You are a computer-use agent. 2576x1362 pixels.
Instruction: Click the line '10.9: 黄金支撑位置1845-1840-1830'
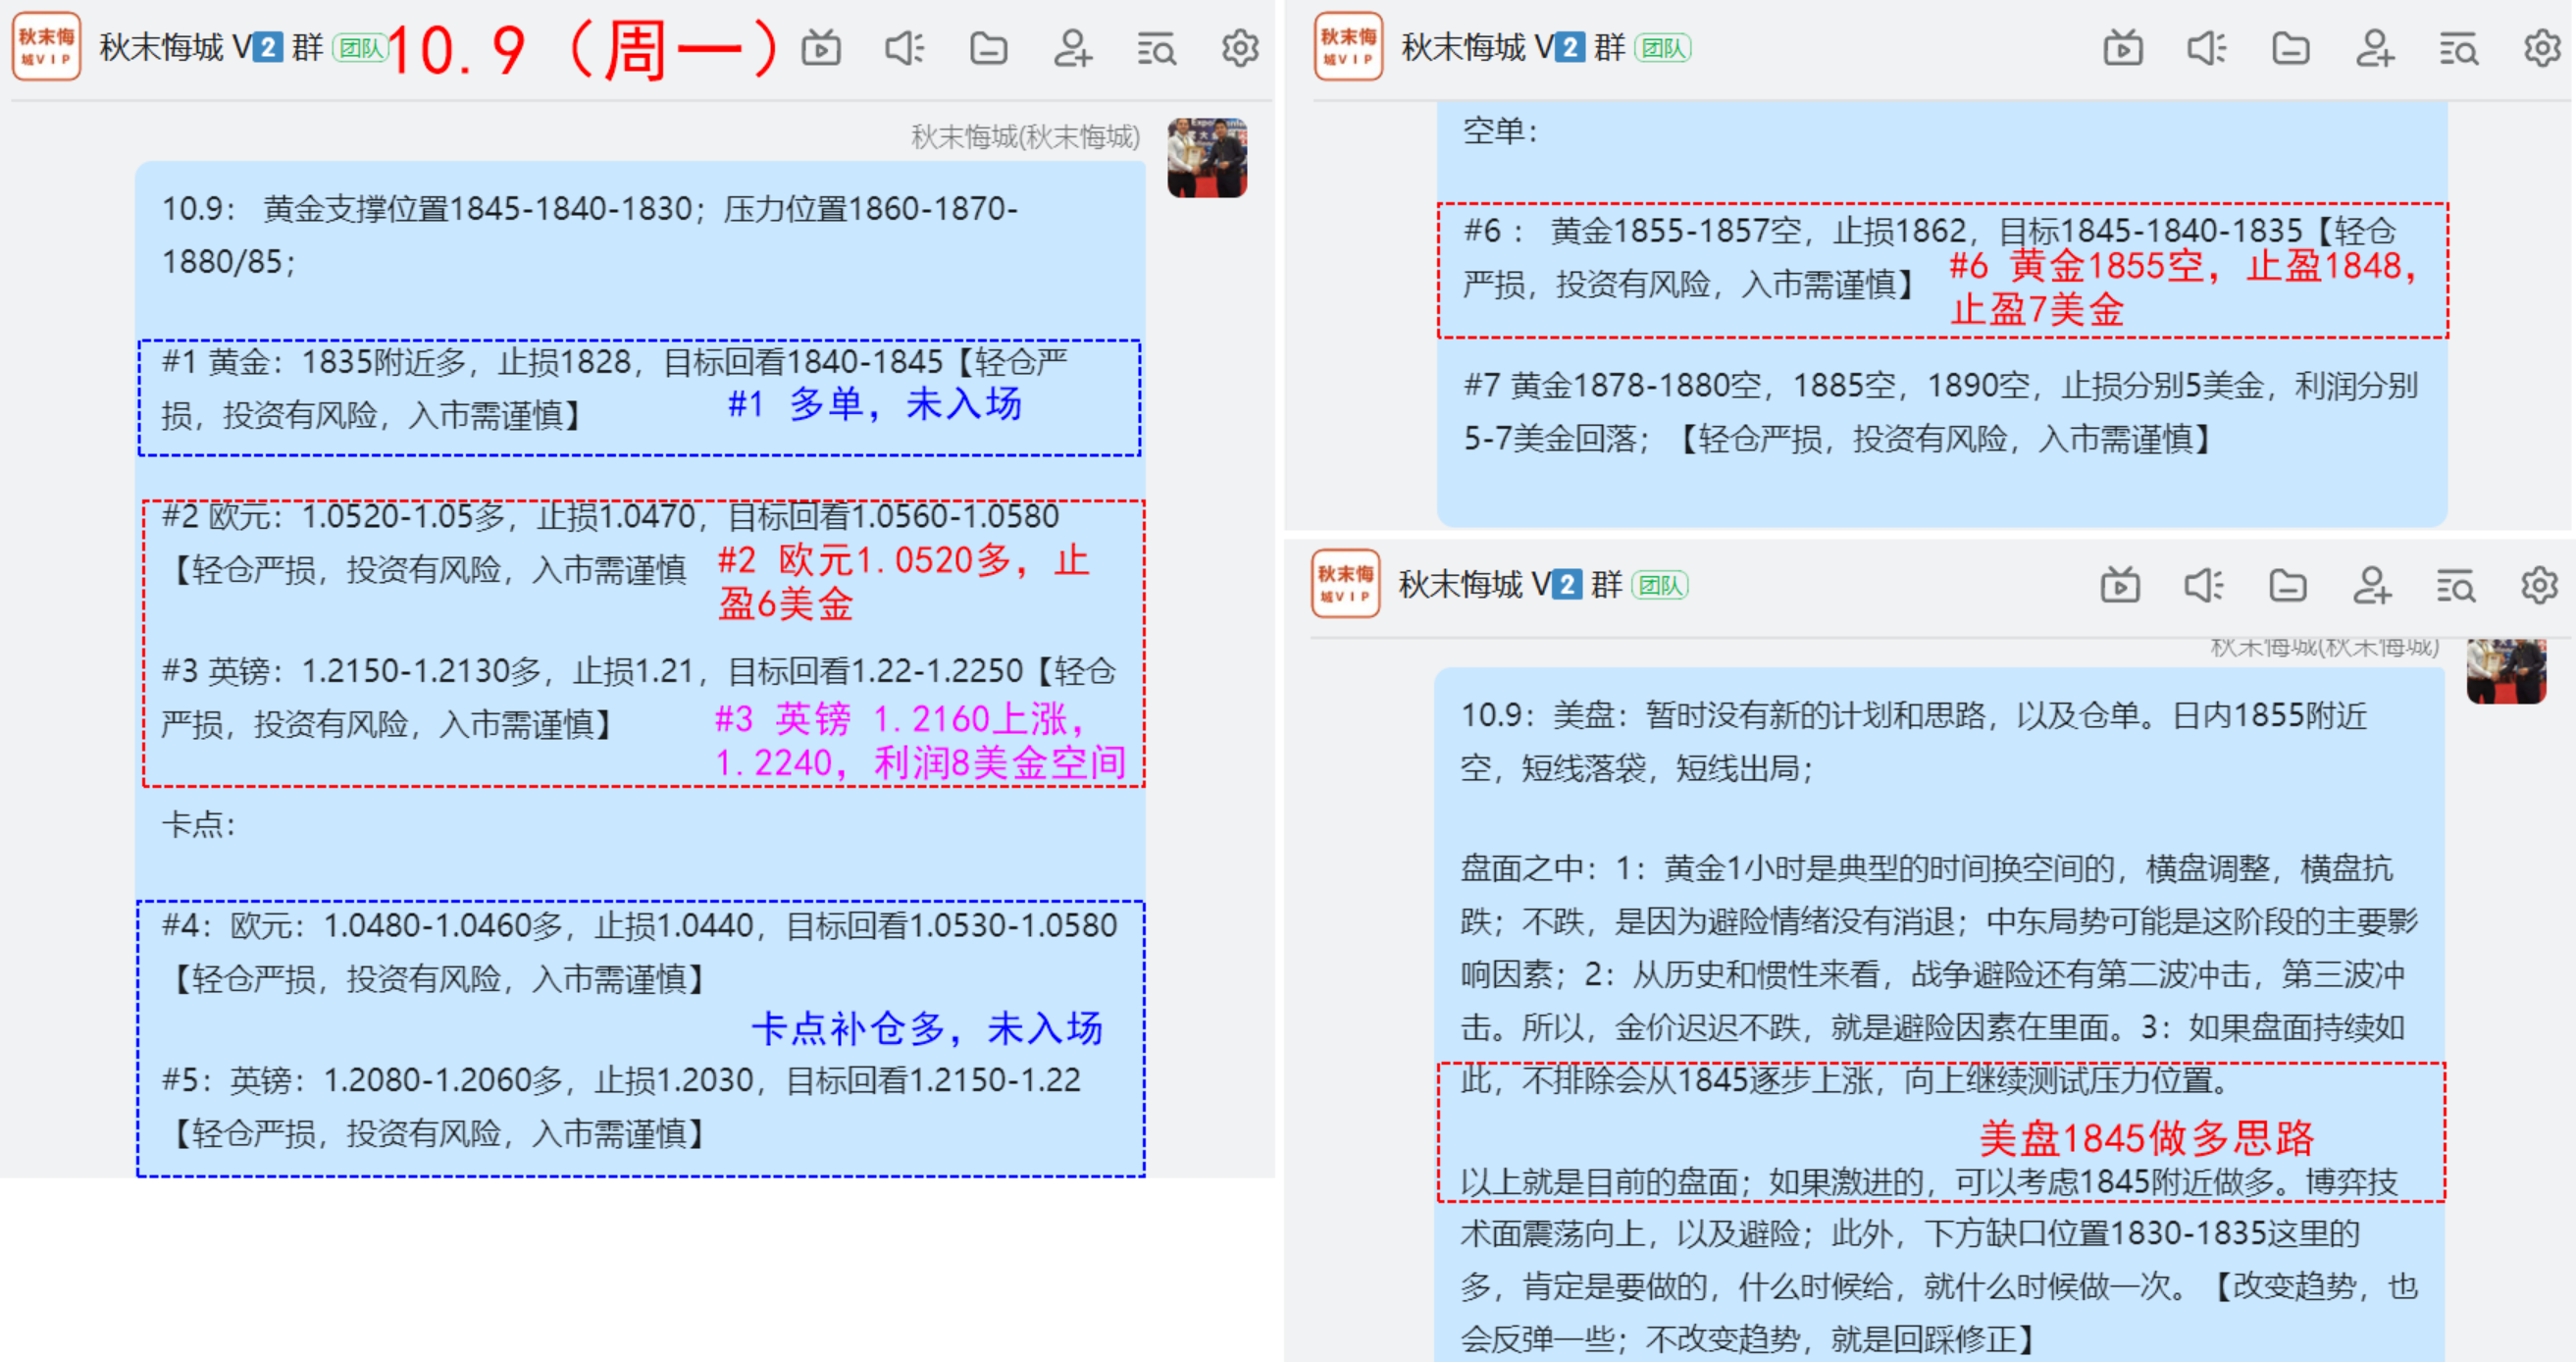click(590, 209)
